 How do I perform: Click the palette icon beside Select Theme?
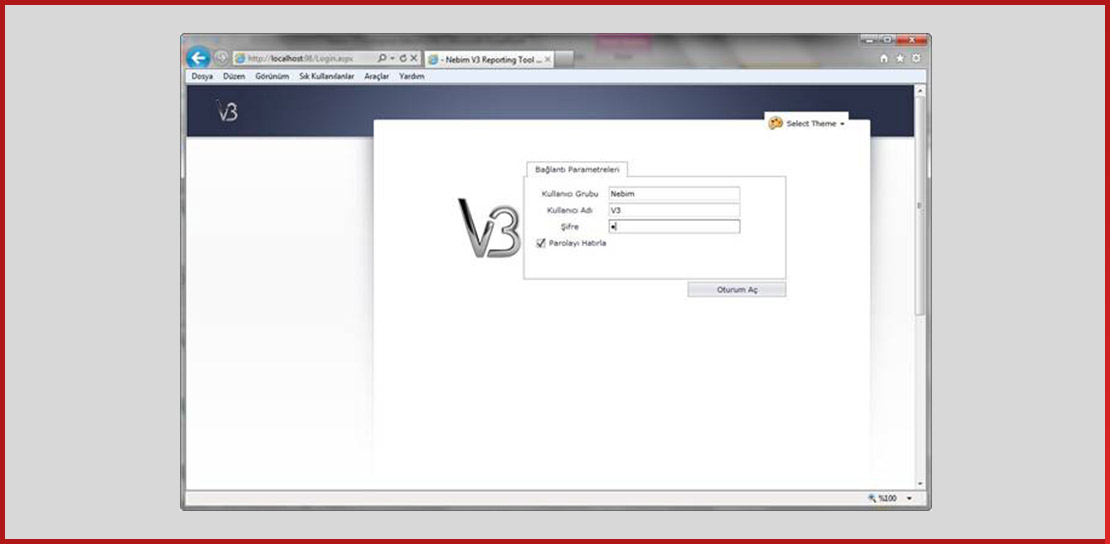775,123
